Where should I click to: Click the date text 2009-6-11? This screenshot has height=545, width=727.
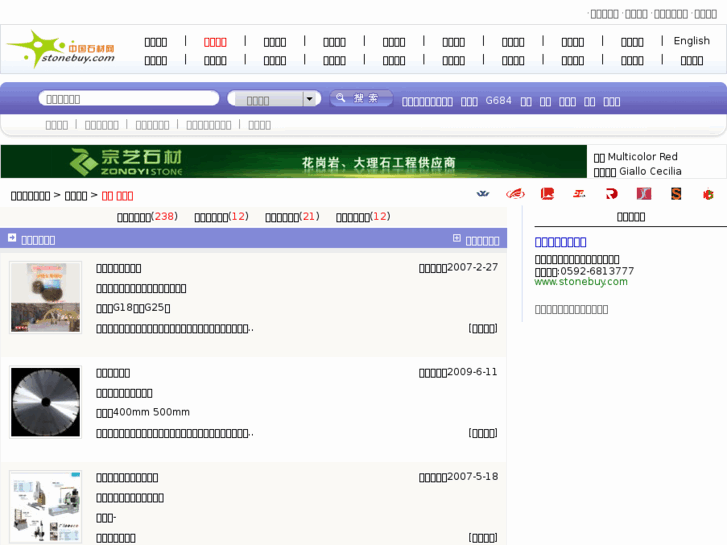click(x=472, y=372)
